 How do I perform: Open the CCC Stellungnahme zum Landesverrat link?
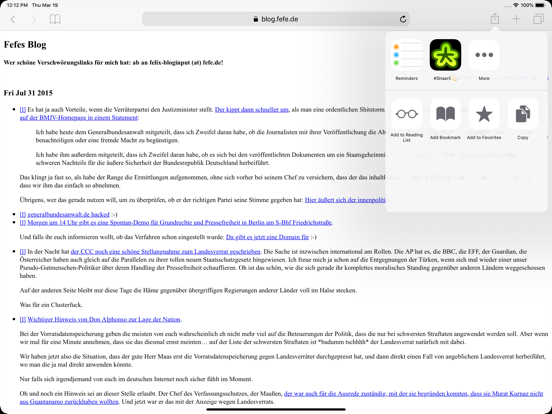[x=165, y=251]
